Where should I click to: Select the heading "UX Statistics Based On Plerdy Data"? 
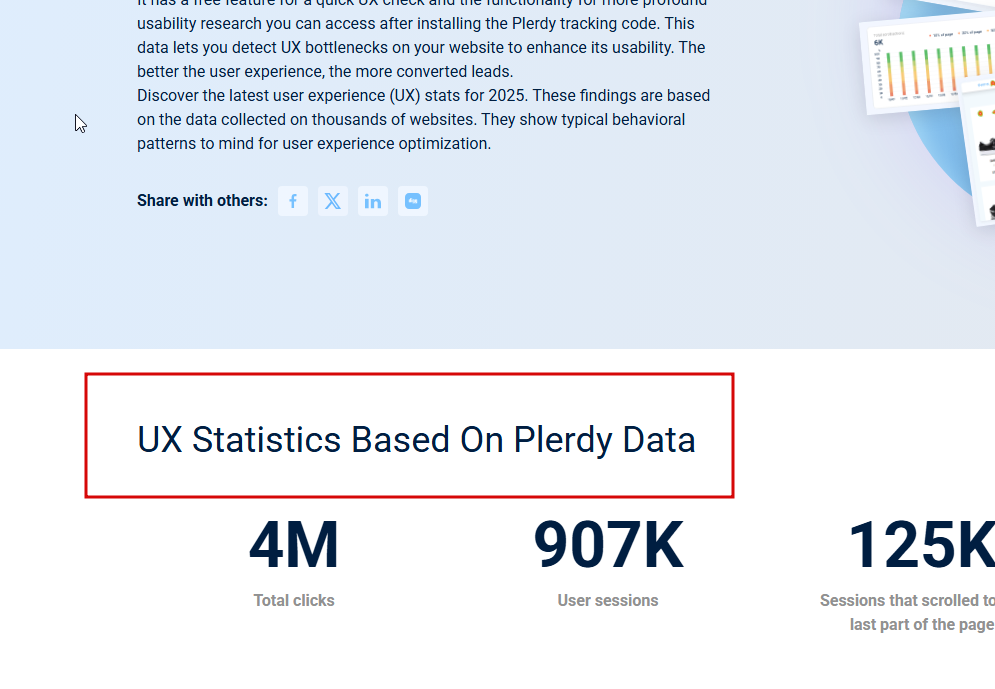[x=416, y=440]
